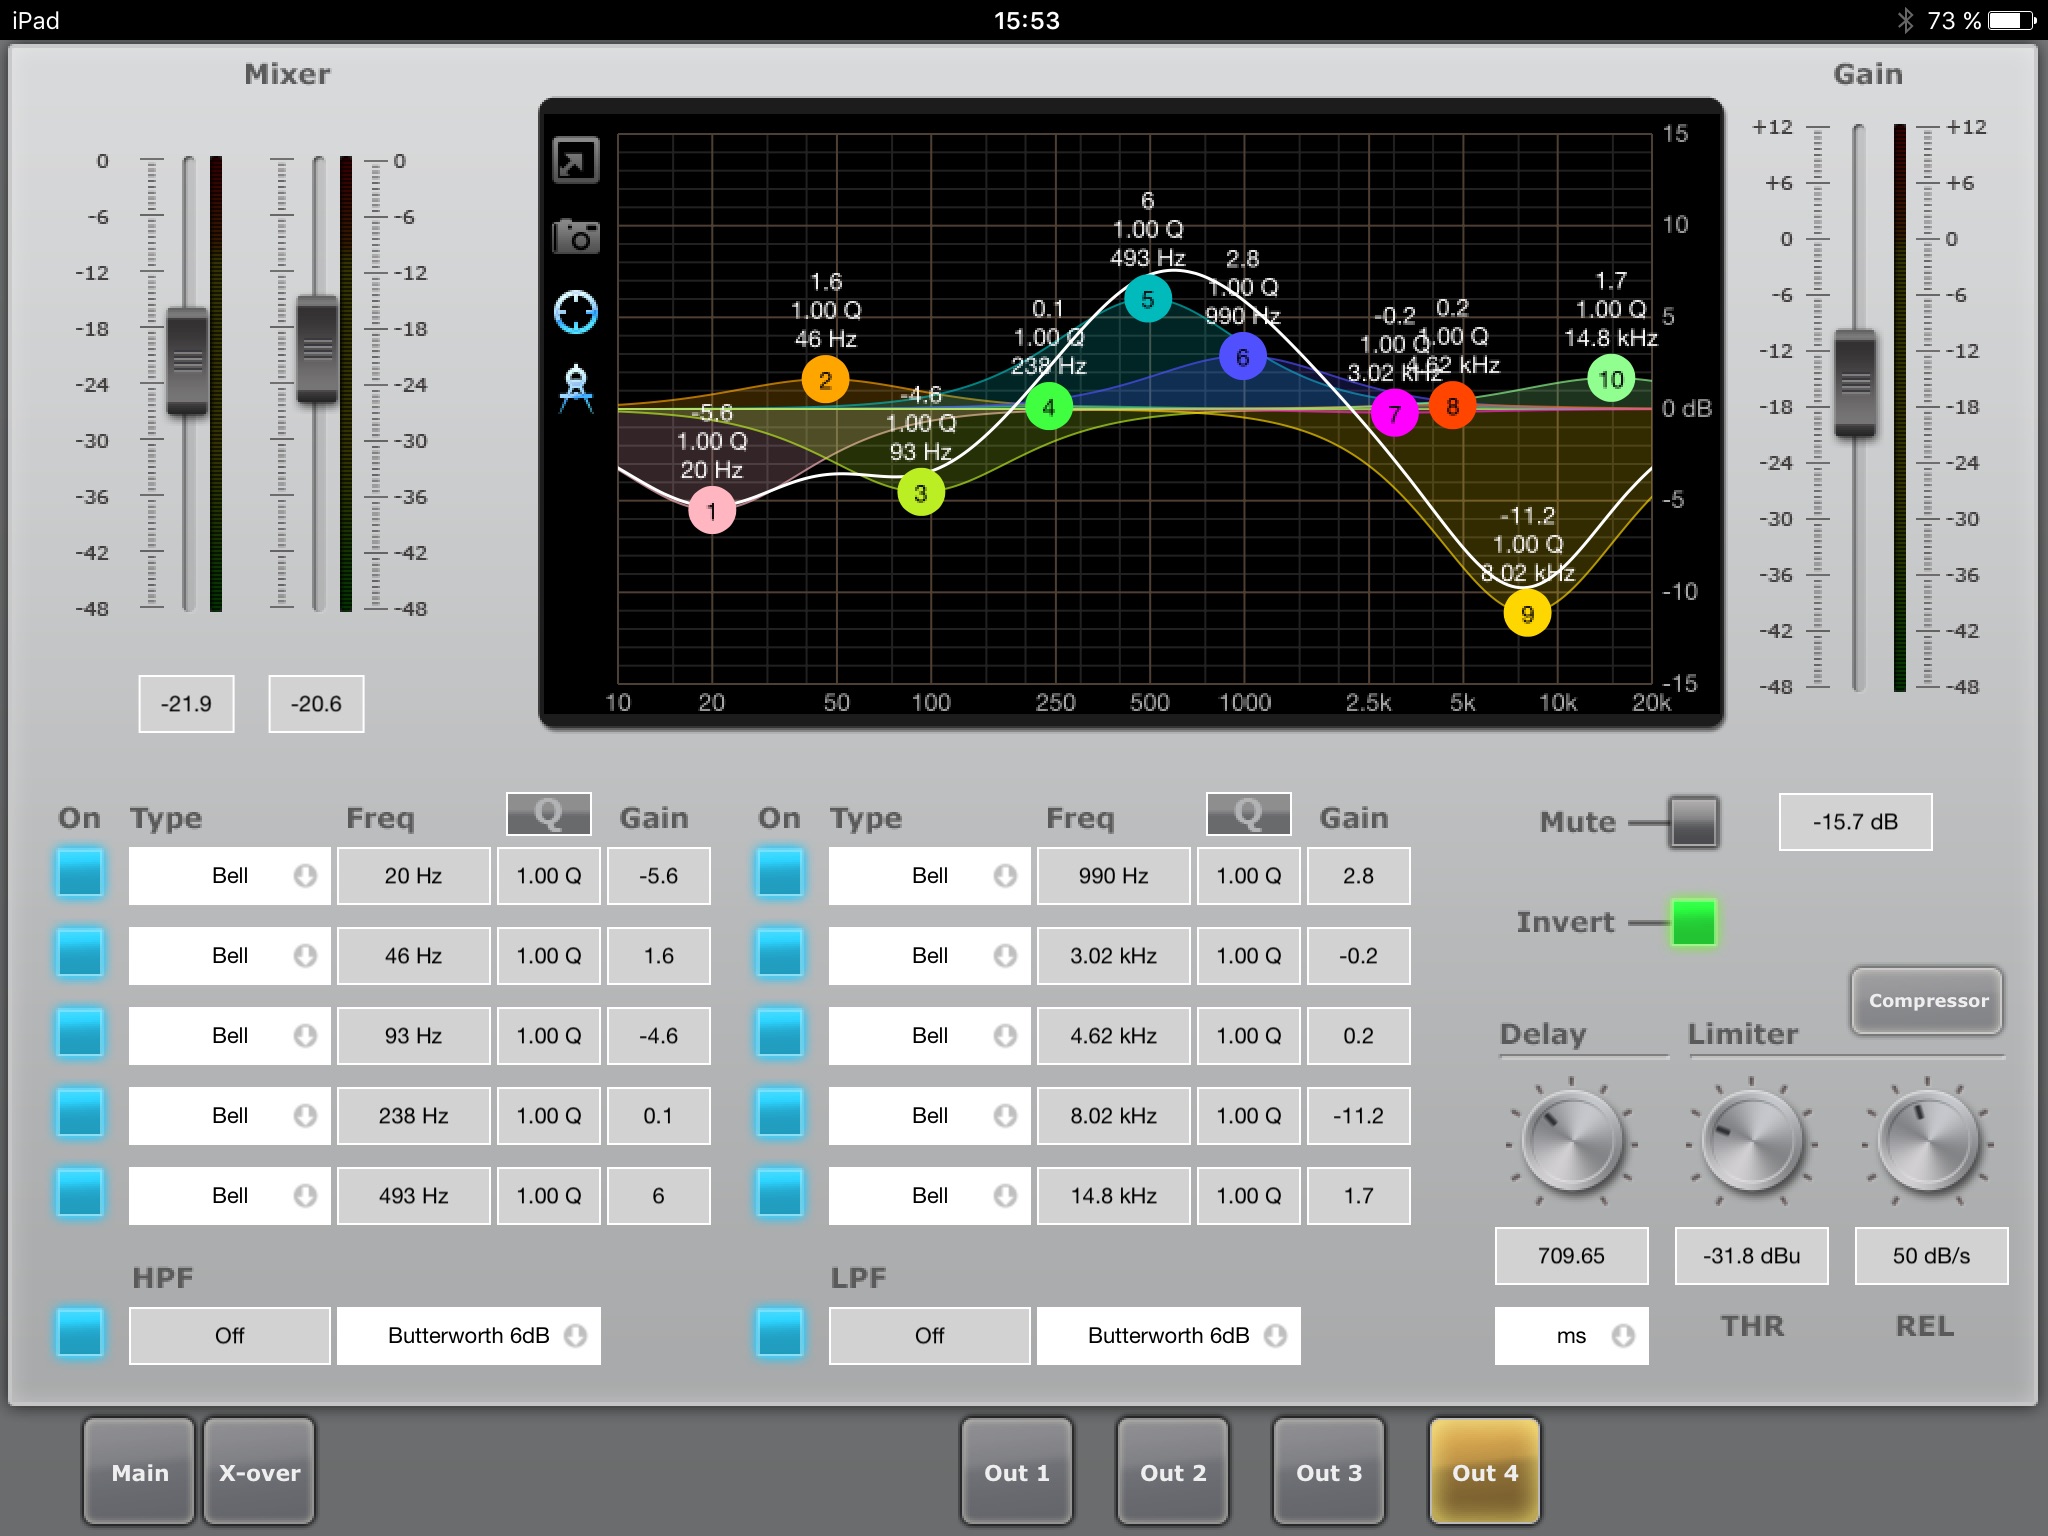The height and width of the screenshot is (1536, 2048).
Task: Toggle the Mute button
Action: click(x=1693, y=822)
